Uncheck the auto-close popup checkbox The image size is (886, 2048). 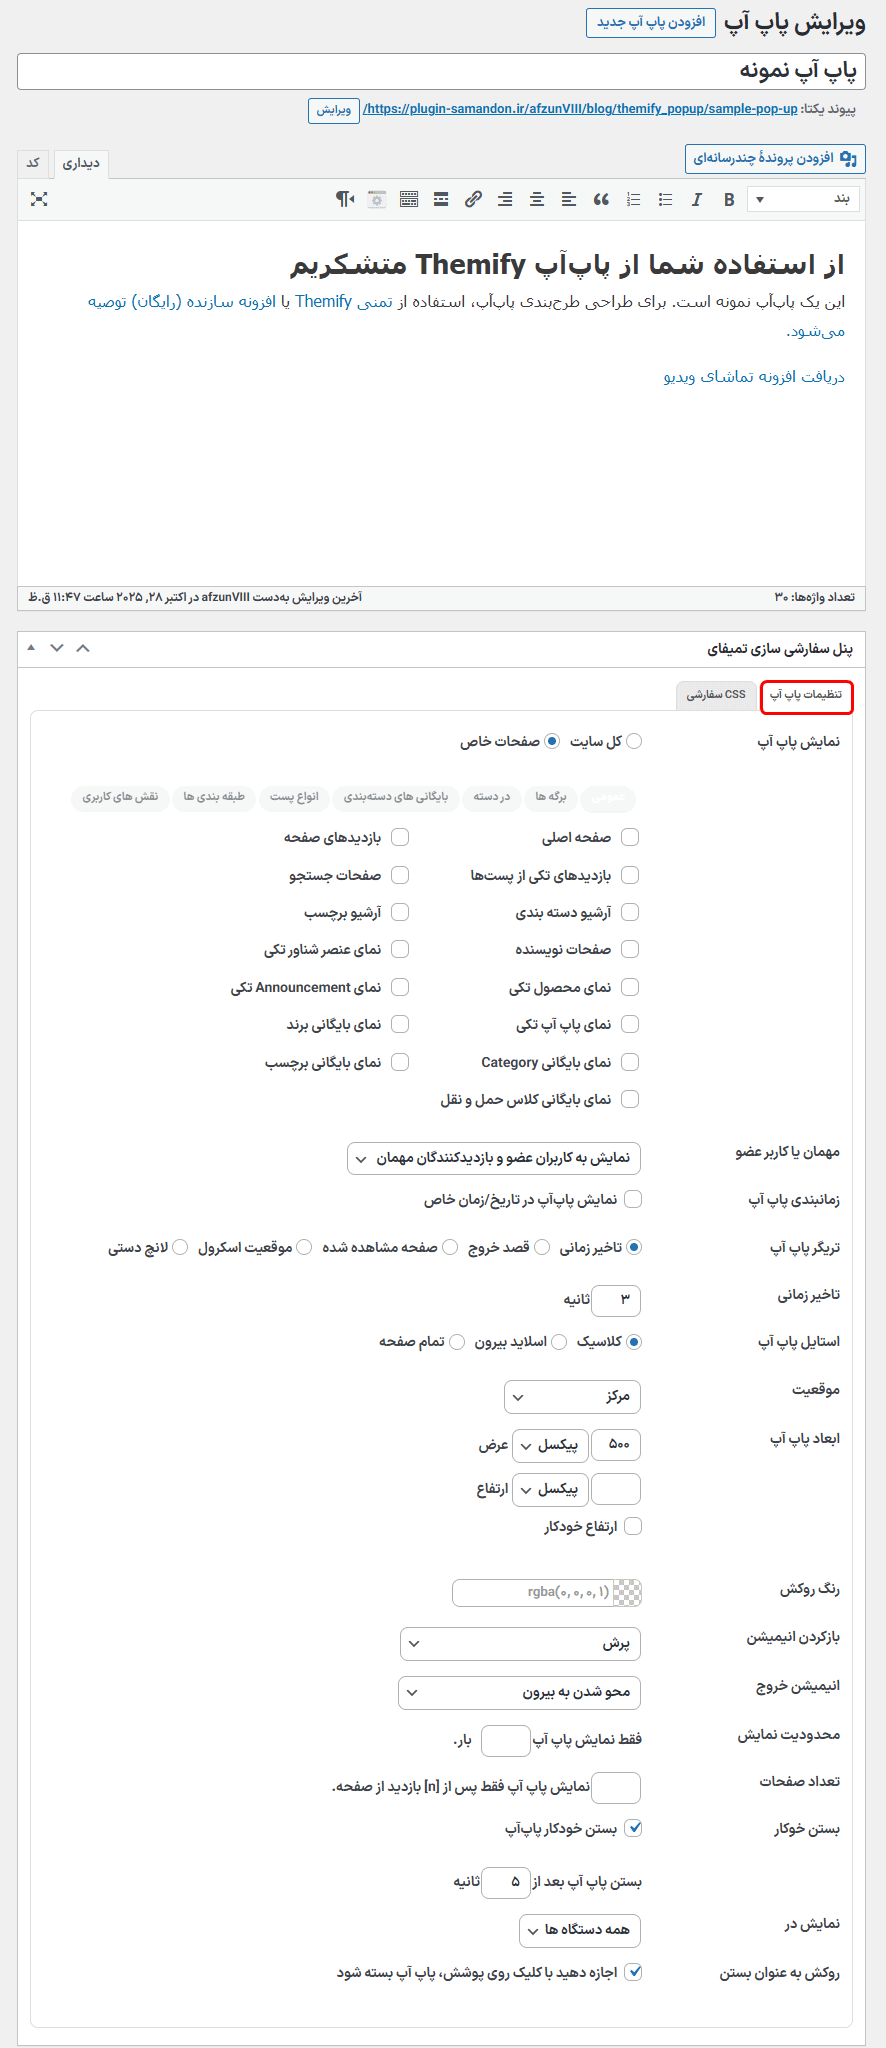tap(633, 1828)
